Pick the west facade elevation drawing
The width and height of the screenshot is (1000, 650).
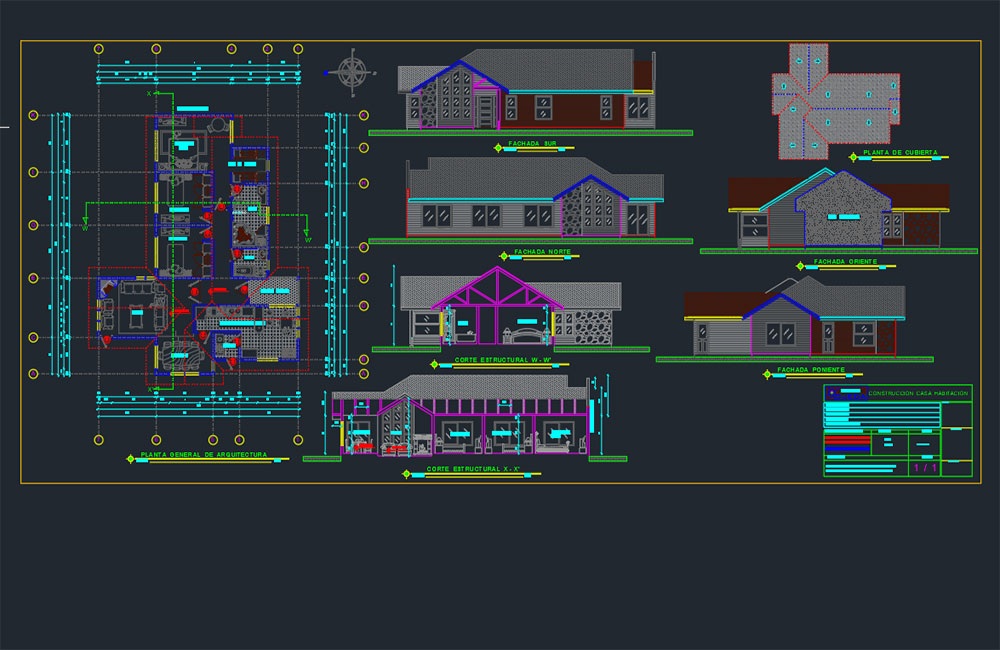pos(795,319)
